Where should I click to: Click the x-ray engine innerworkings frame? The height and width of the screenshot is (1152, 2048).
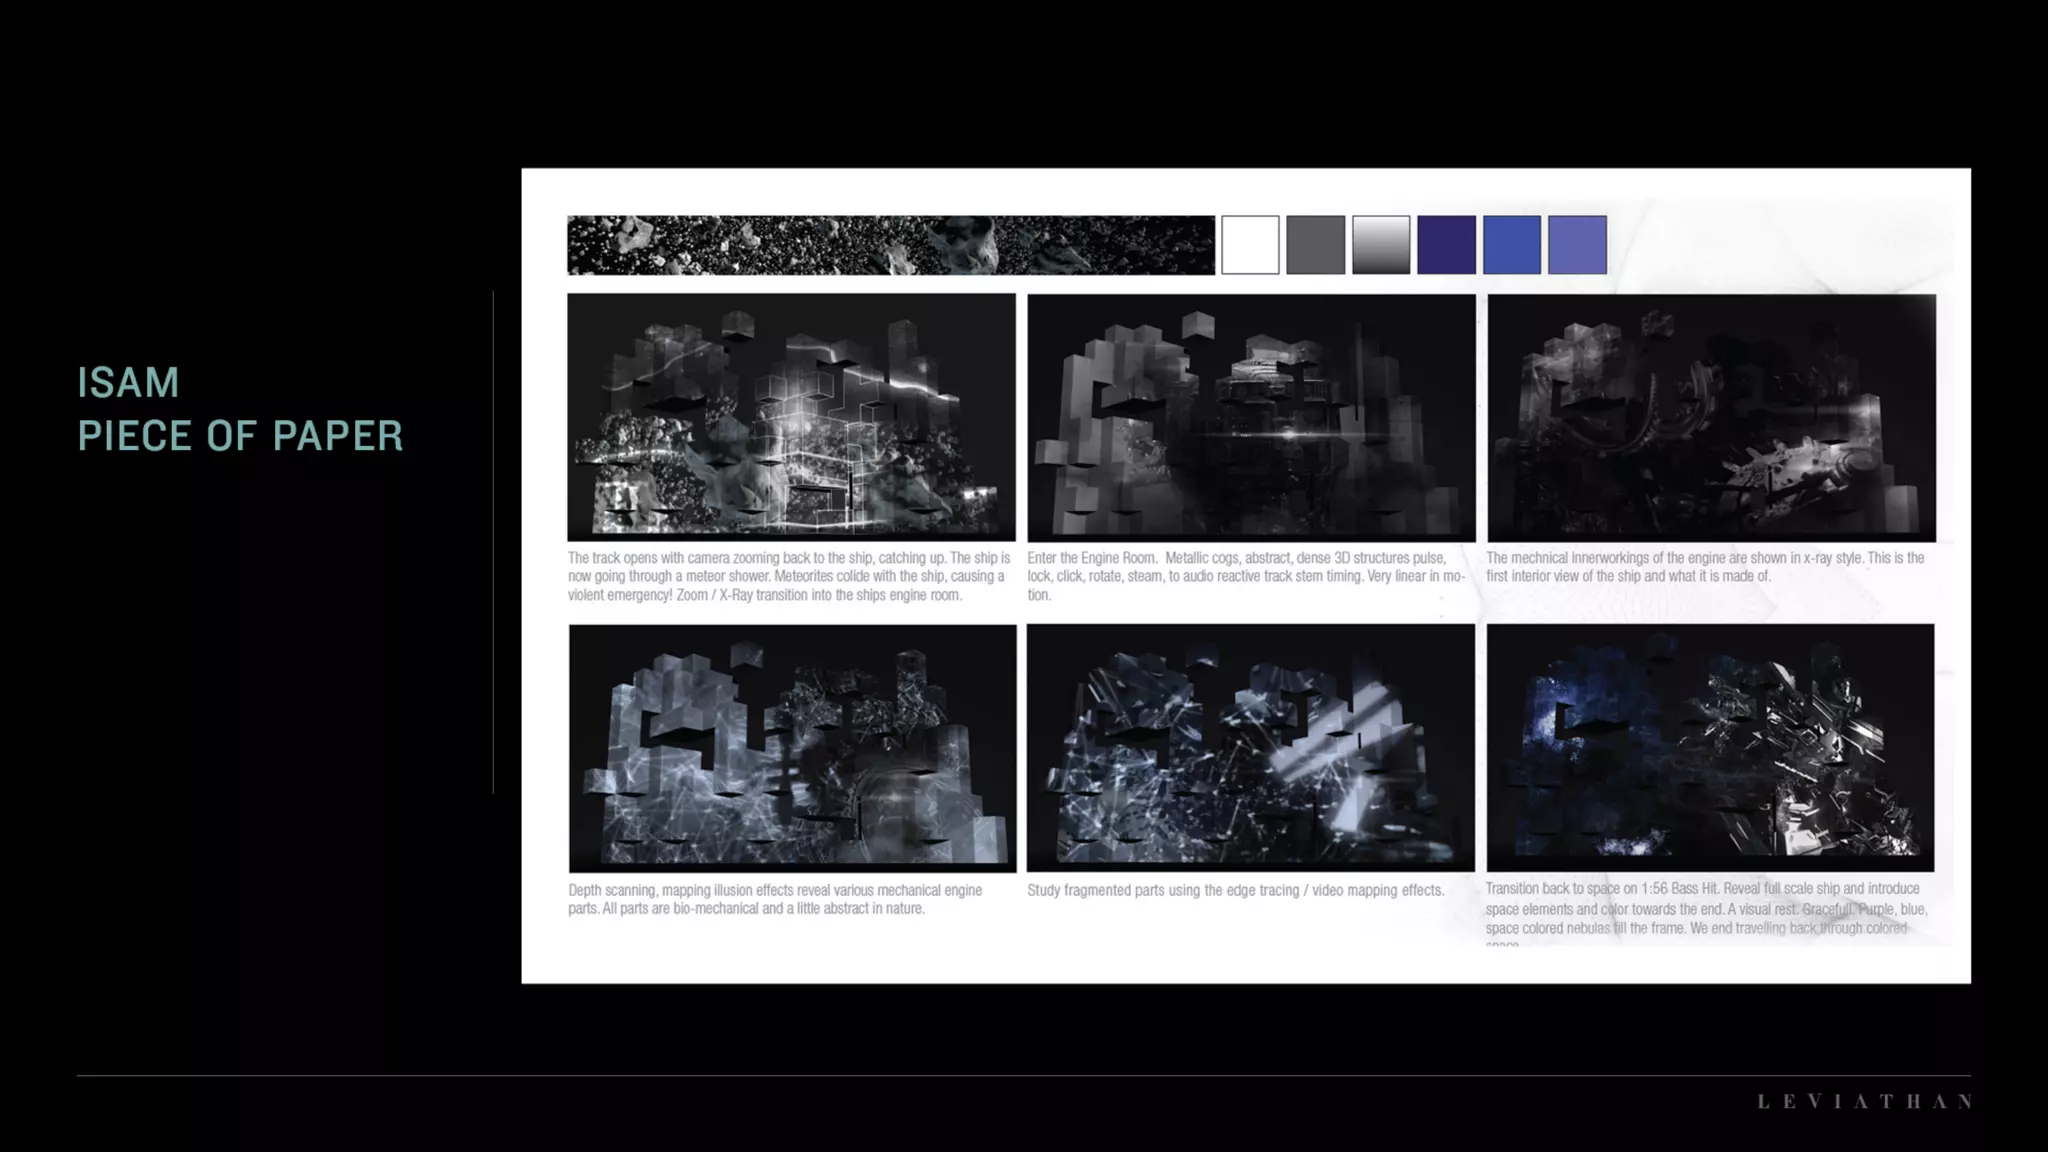pyautogui.click(x=1711, y=417)
